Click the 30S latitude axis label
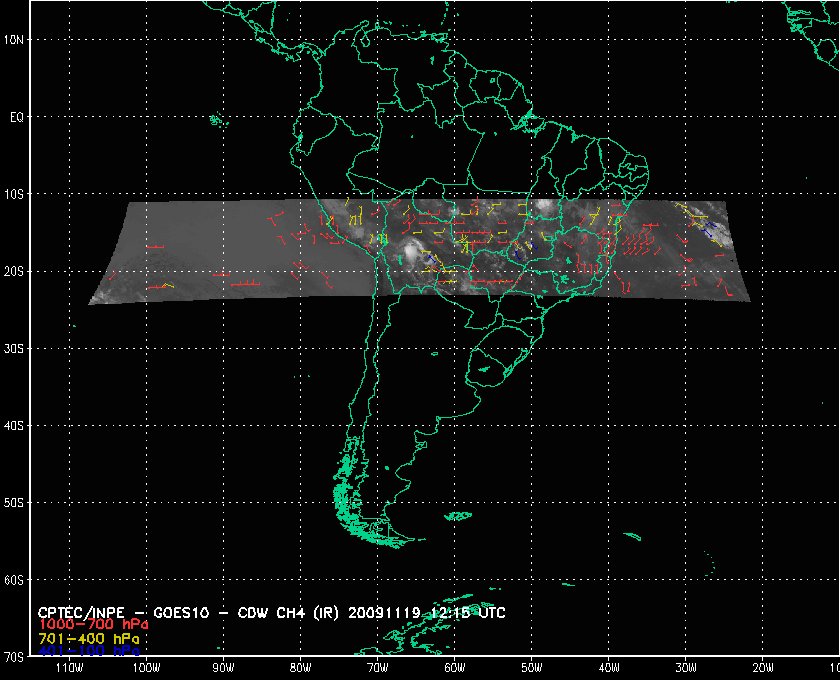Image resolution: width=840 pixels, height=680 pixels. (x=16, y=348)
